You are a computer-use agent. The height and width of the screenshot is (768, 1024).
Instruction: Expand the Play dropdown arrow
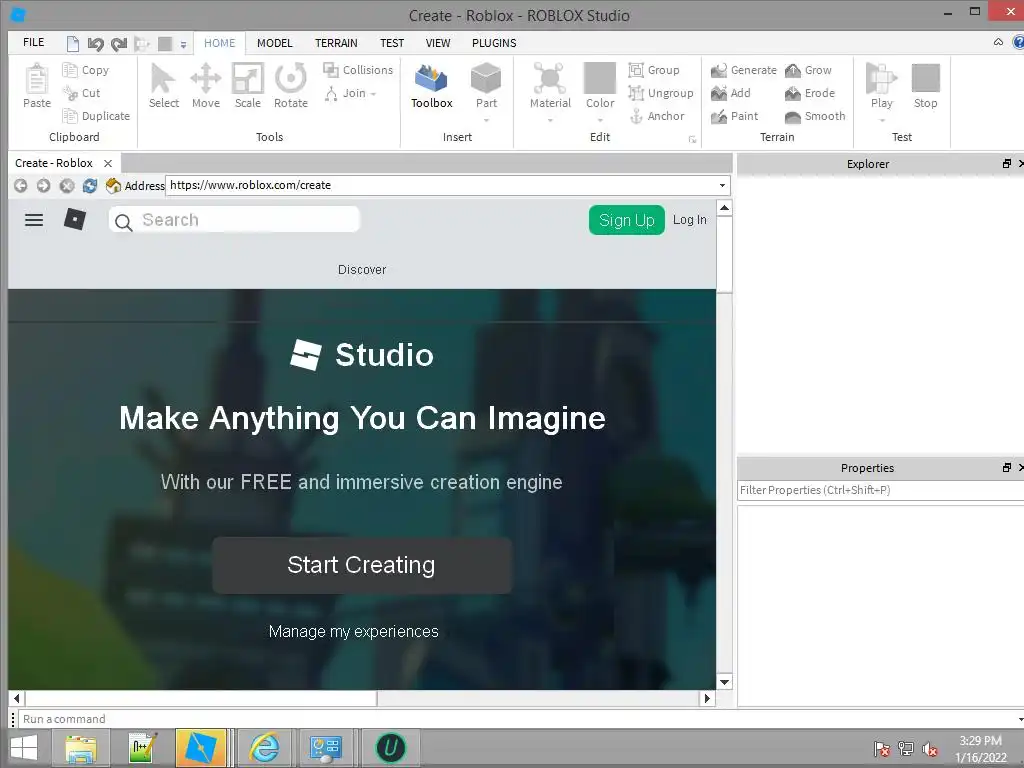pos(882,120)
